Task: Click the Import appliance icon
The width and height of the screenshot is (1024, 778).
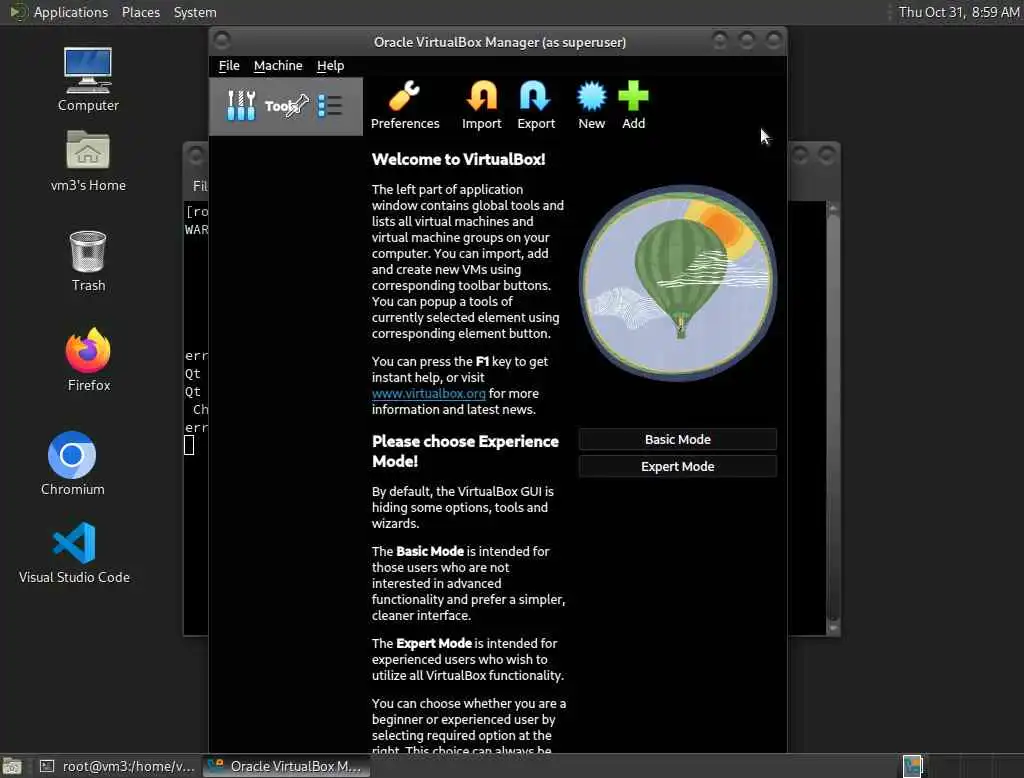Action: 481,105
